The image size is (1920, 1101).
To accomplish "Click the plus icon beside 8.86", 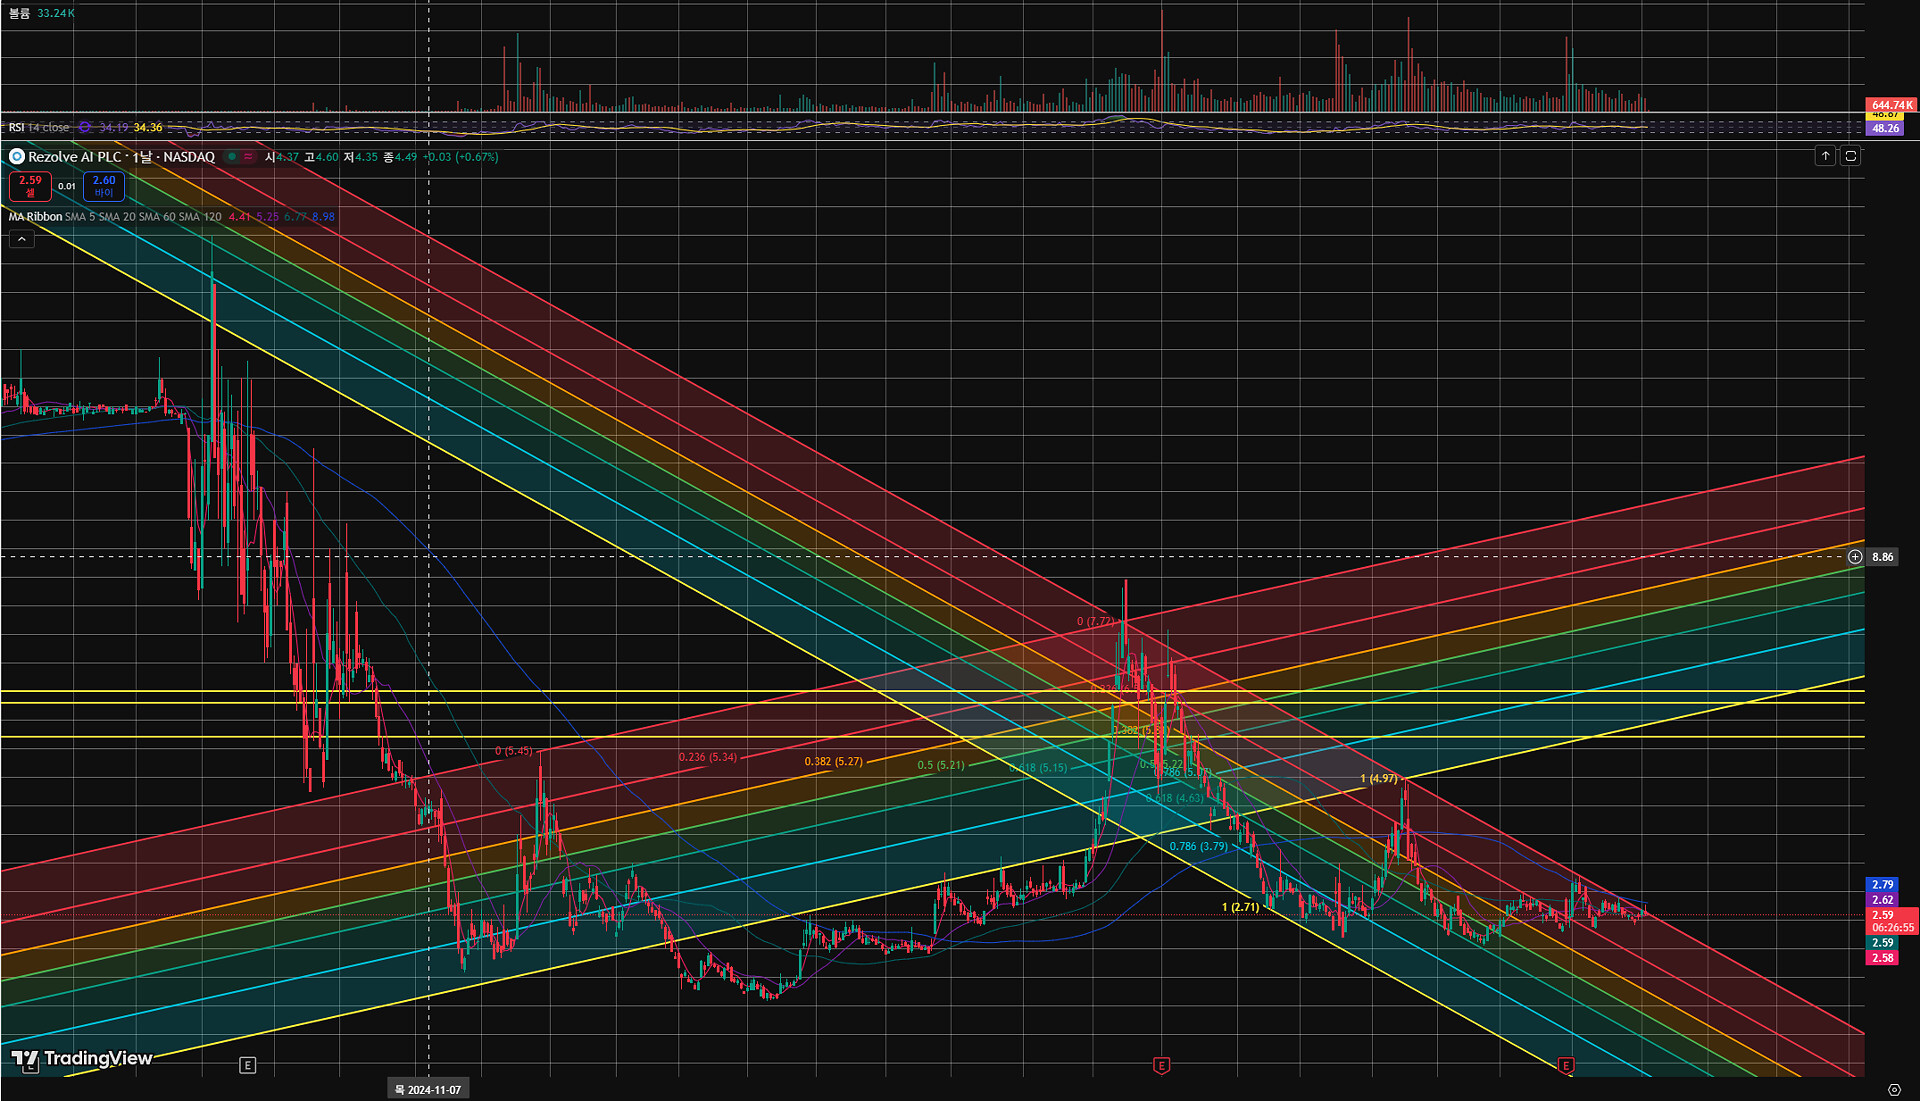I will (x=1855, y=557).
